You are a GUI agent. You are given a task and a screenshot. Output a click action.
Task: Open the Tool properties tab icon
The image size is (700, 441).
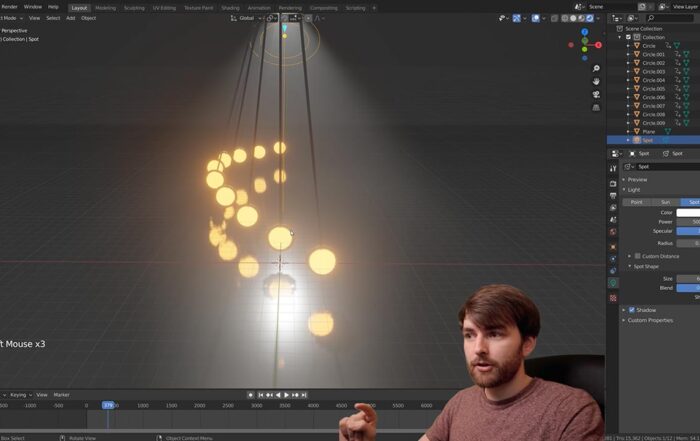[613, 169]
